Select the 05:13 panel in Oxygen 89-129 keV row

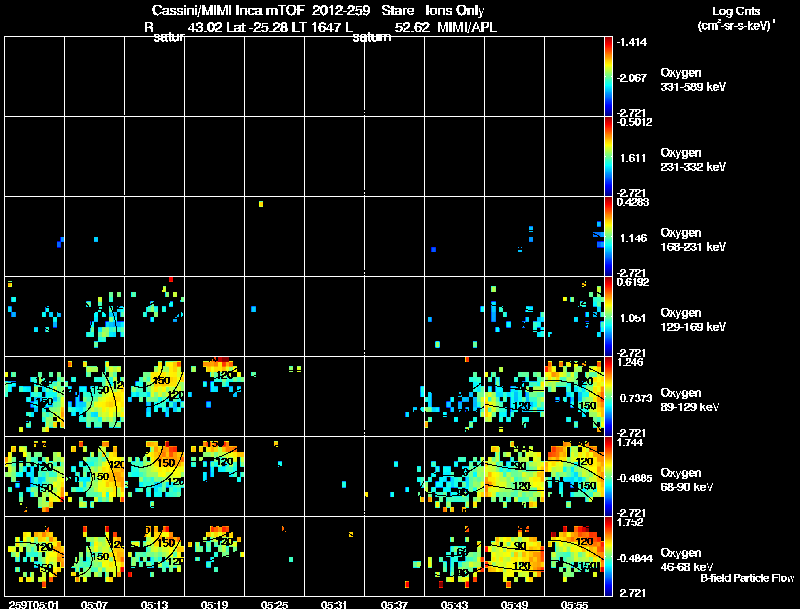click(x=155, y=396)
